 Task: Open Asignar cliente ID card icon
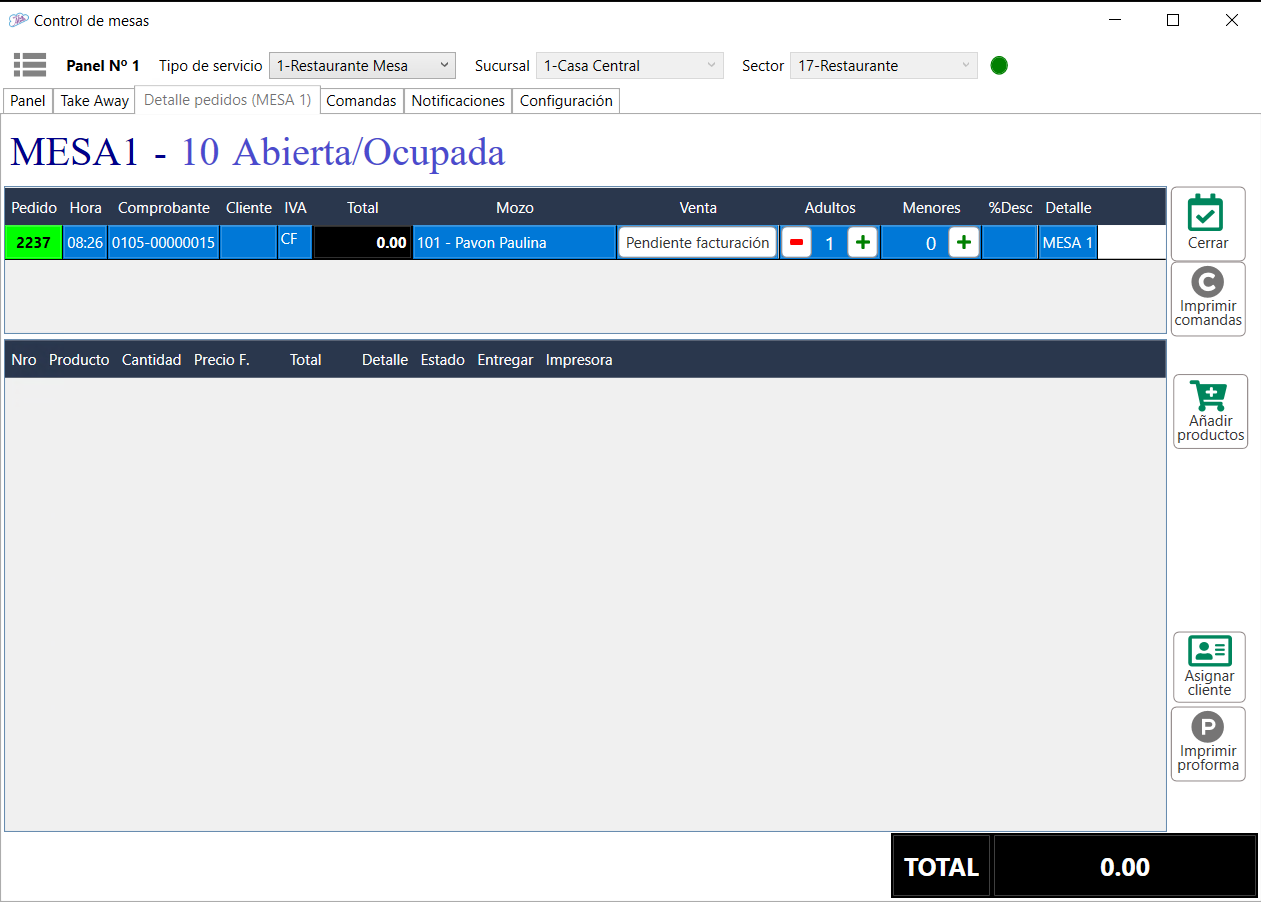1209,651
